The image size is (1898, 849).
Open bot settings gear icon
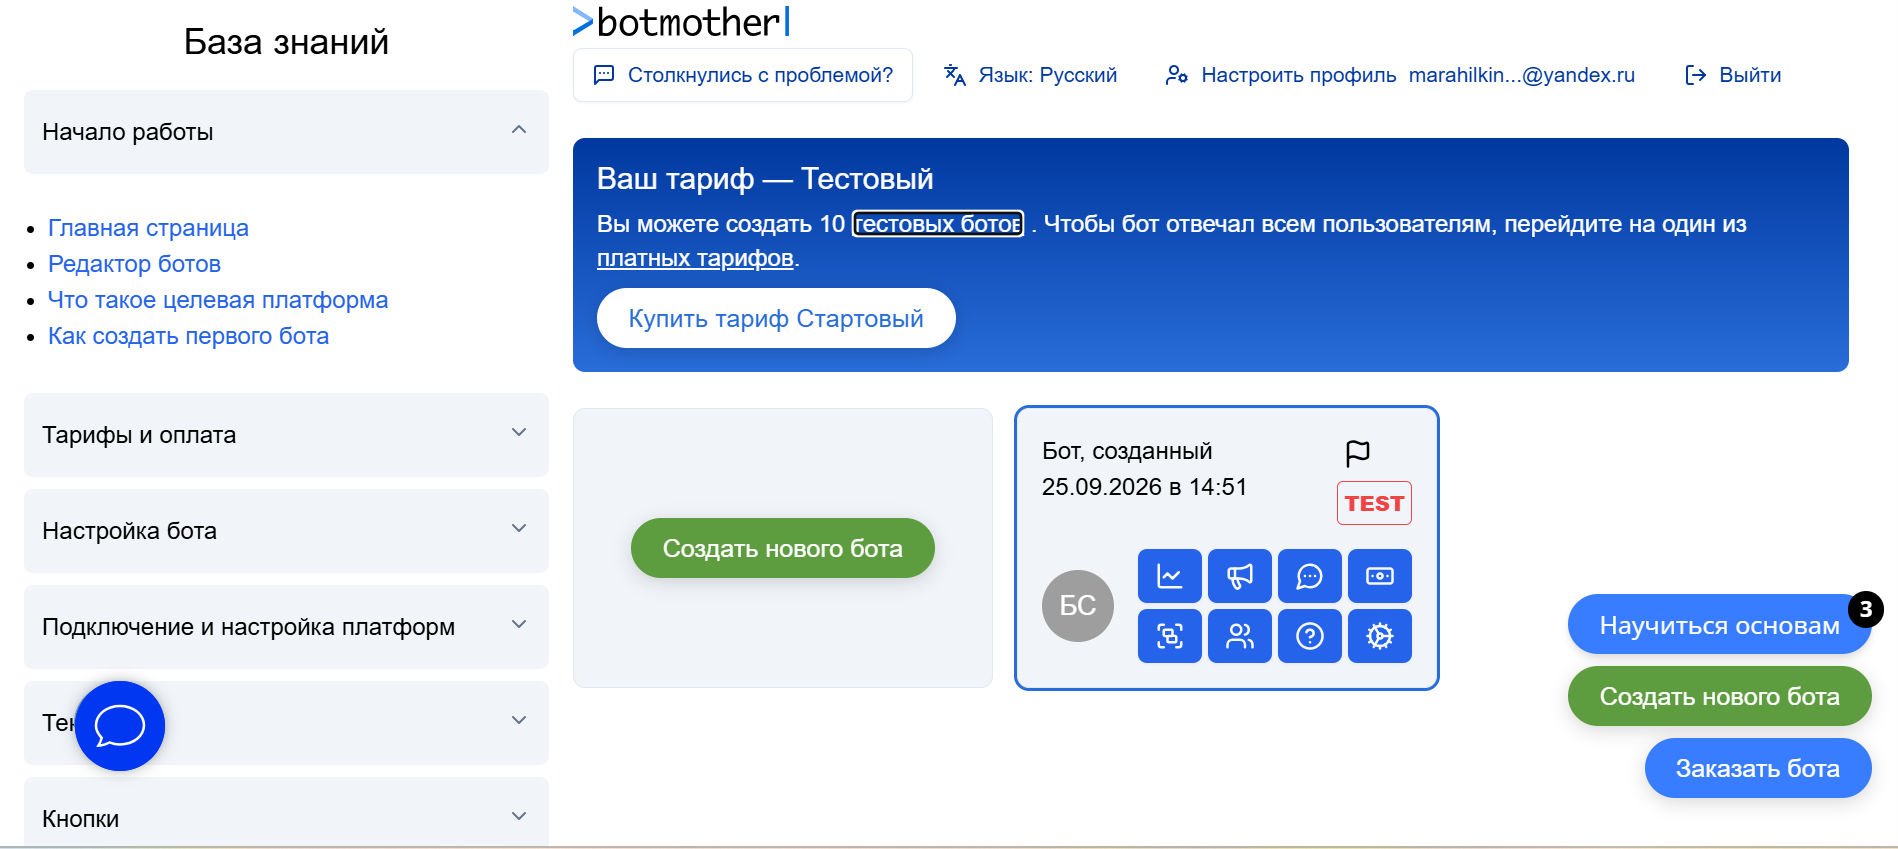point(1379,636)
